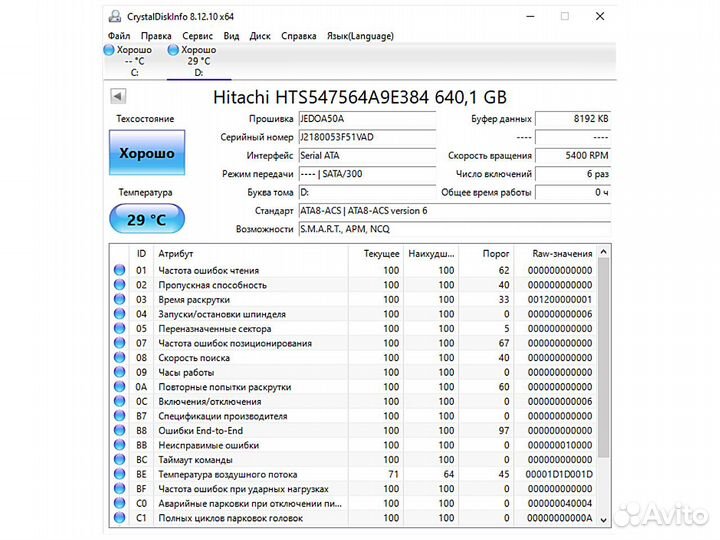Minimize the CrystalDiskInfo window
Screen dimensions: 720x540
pyautogui.click(x=530, y=17)
